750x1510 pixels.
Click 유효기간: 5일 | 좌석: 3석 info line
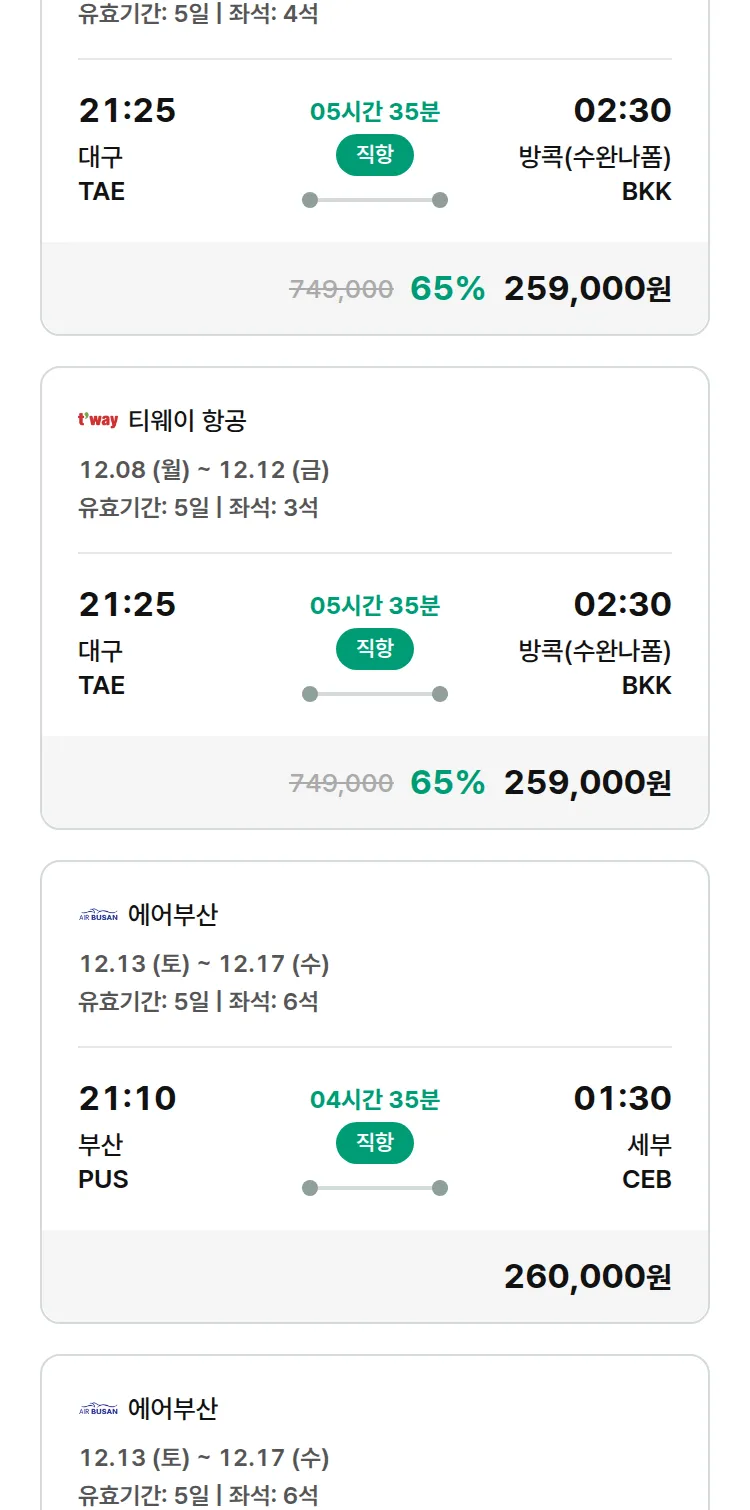pyautogui.click(x=198, y=507)
